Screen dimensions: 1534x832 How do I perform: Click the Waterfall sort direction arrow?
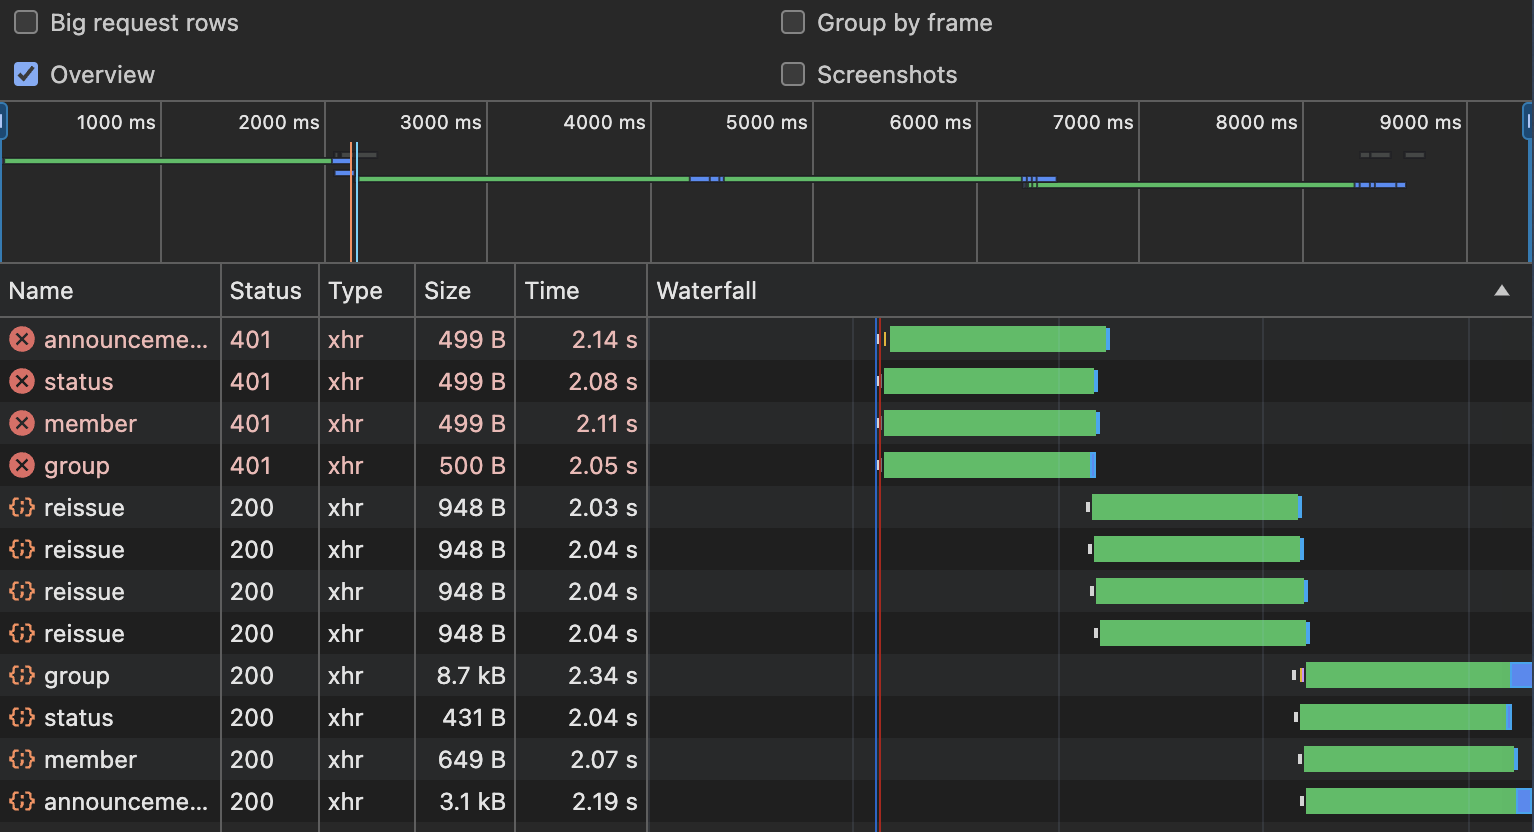[1501, 291]
